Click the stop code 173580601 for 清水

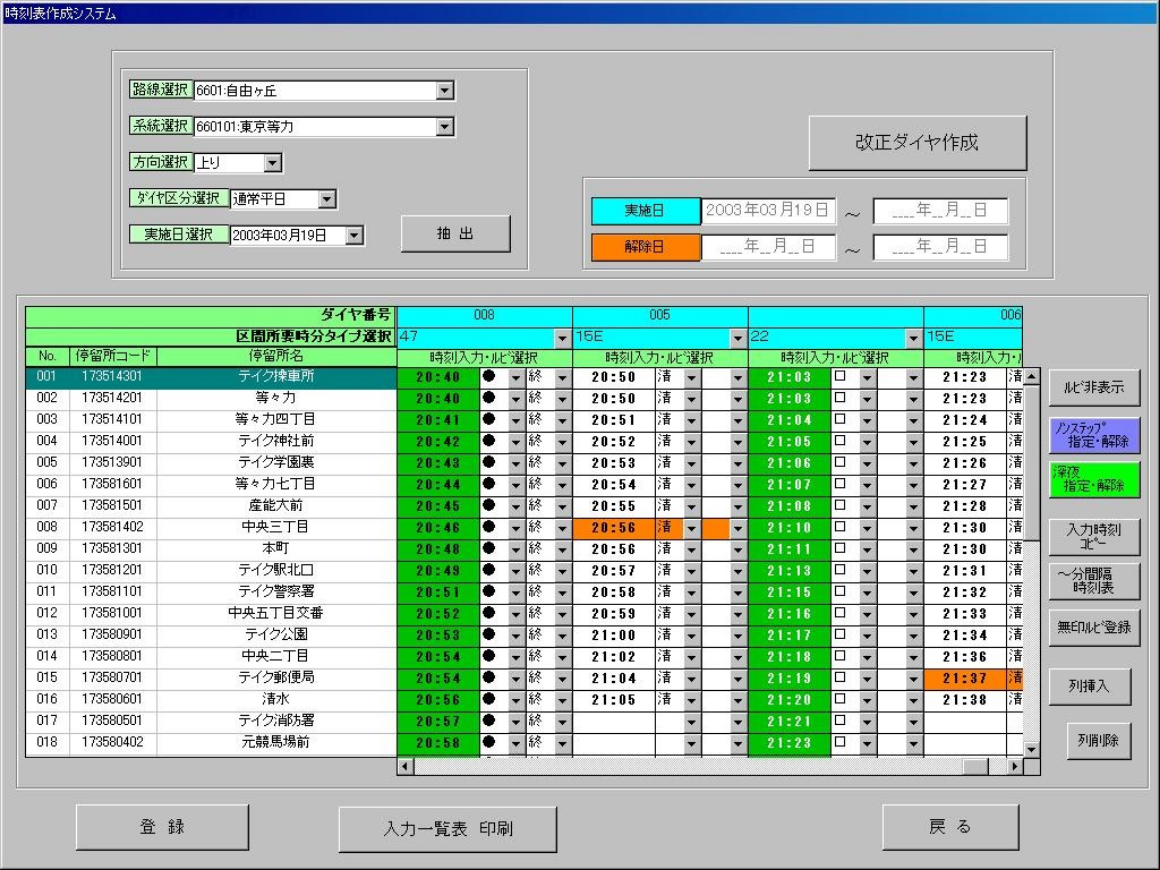pos(112,698)
